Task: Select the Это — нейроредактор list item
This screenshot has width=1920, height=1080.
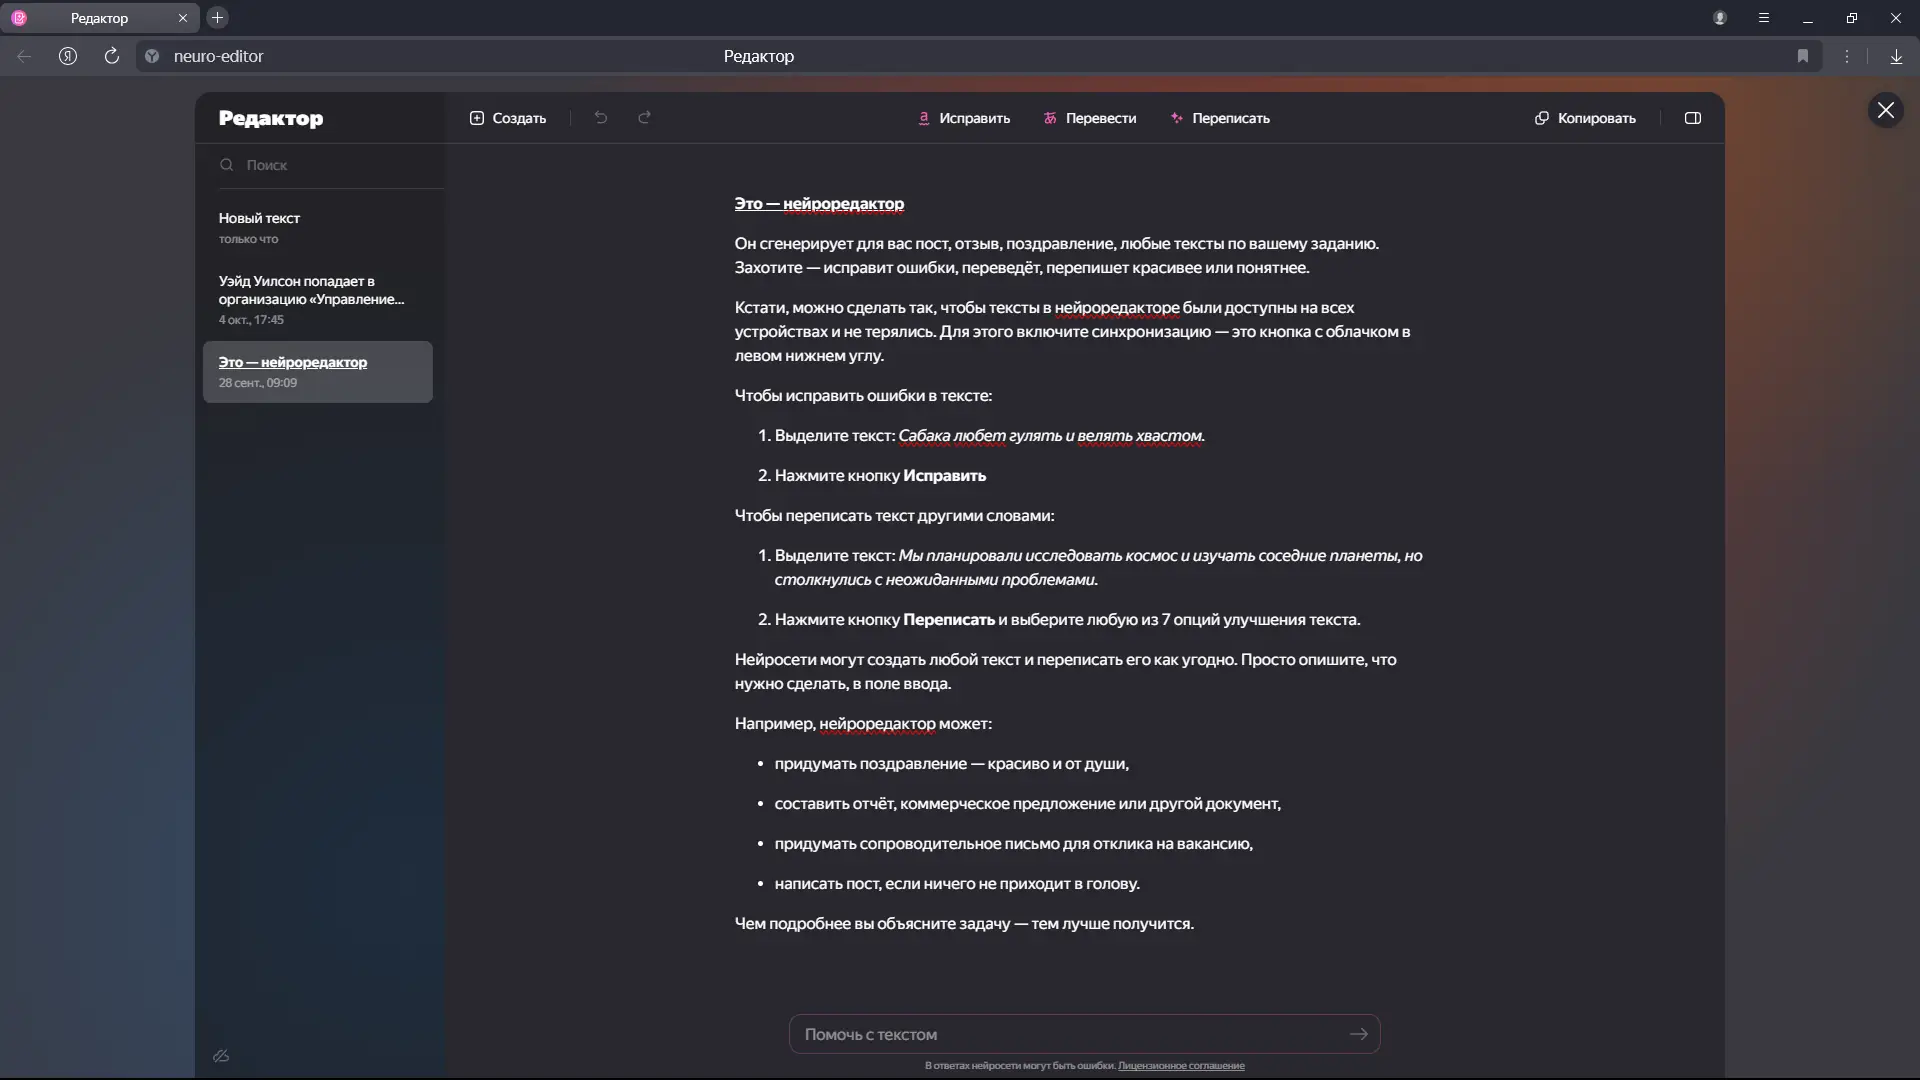Action: pyautogui.click(x=318, y=371)
